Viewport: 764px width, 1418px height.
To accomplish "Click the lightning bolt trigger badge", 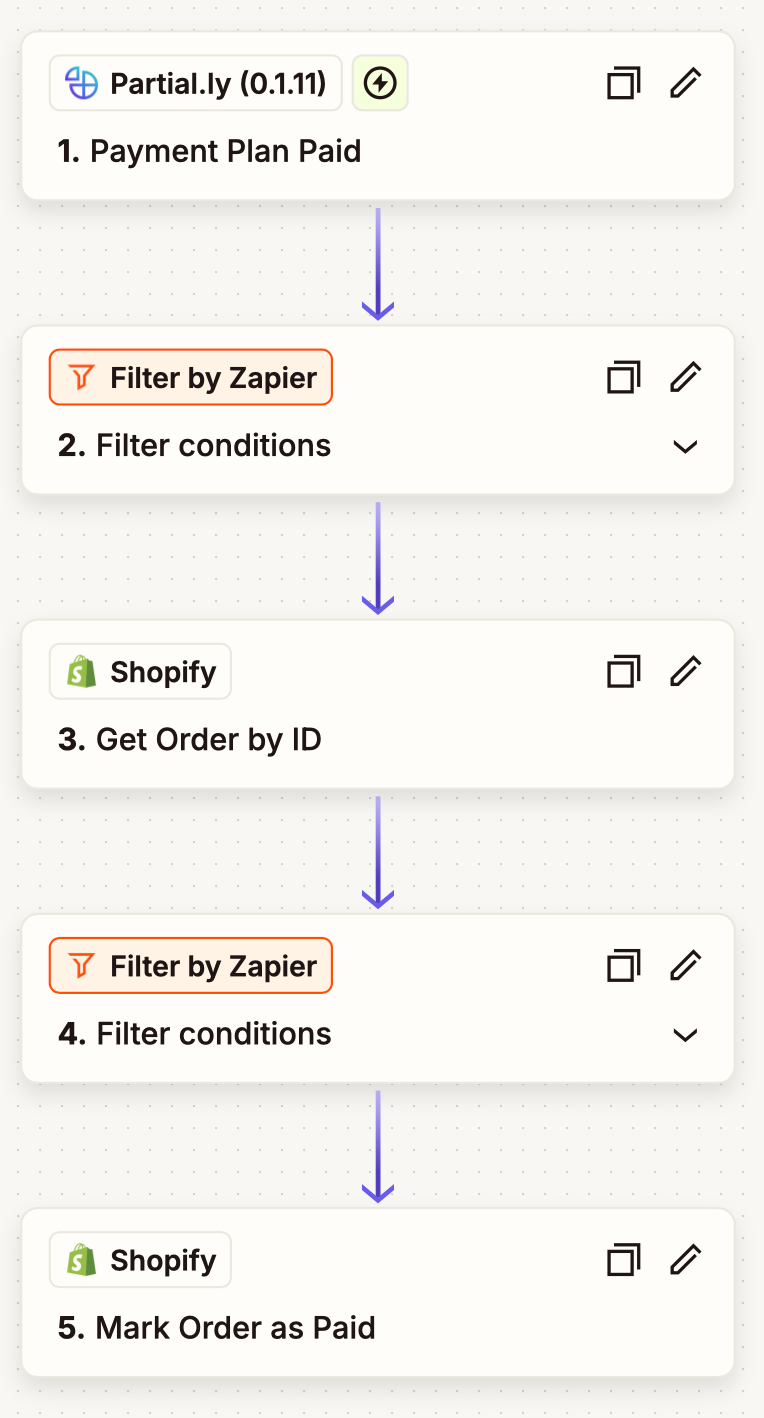I will [380, 83].
